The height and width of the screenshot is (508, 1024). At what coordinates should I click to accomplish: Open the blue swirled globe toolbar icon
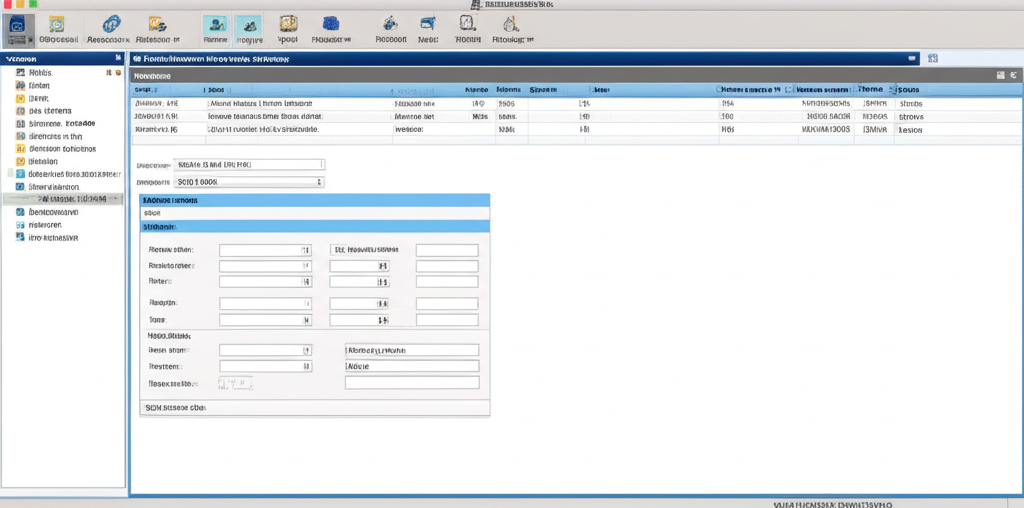111,24
